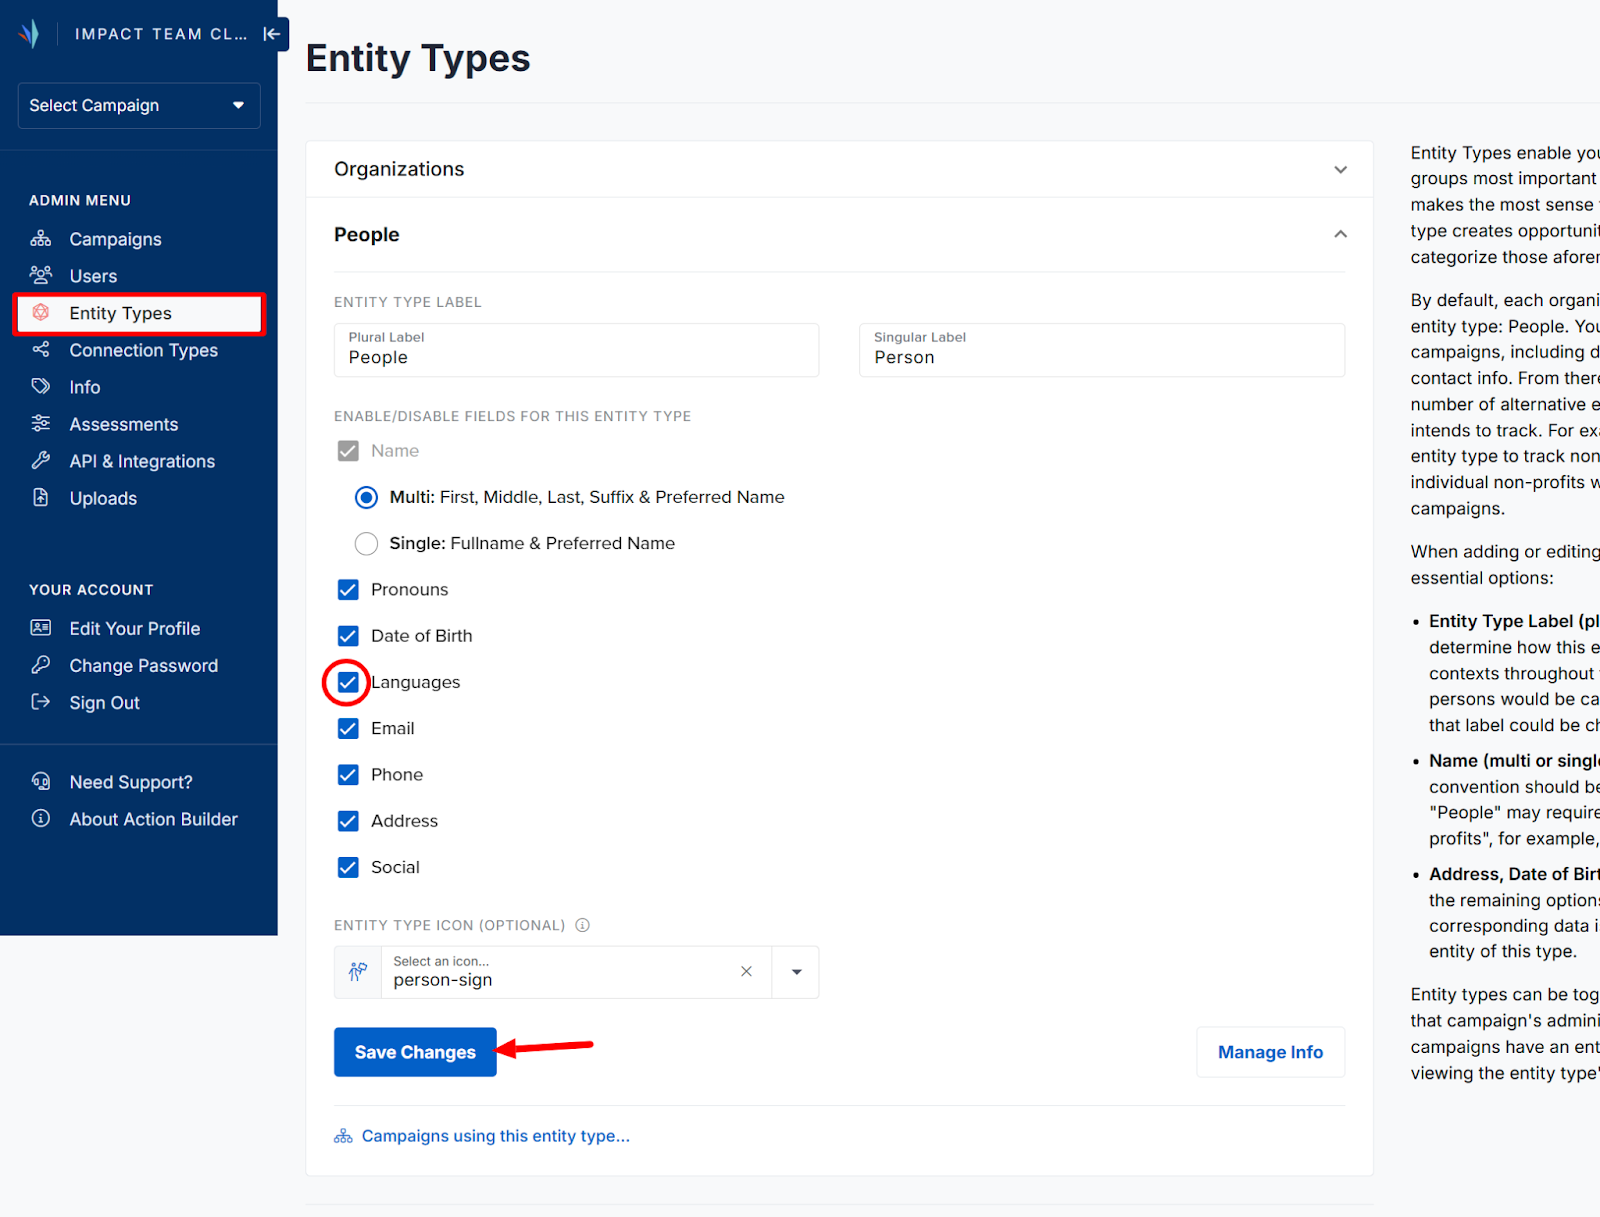The width and height of the screenshot is (1600, 1217).
Task: Click the Entity Types icon in sidebar
Action: click(x=41, y=313)
